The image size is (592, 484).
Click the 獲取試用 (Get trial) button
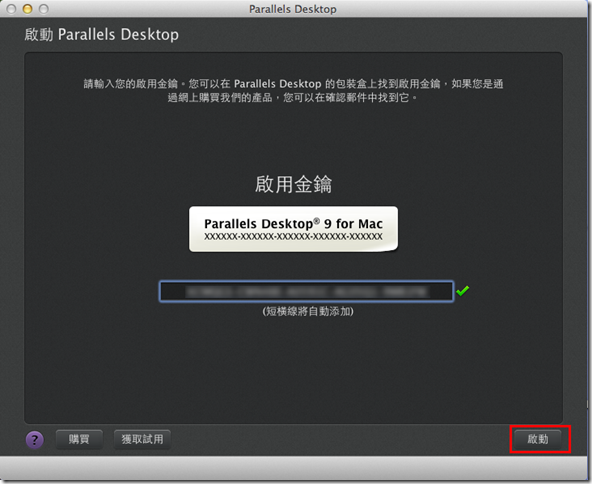click(142, 439)
